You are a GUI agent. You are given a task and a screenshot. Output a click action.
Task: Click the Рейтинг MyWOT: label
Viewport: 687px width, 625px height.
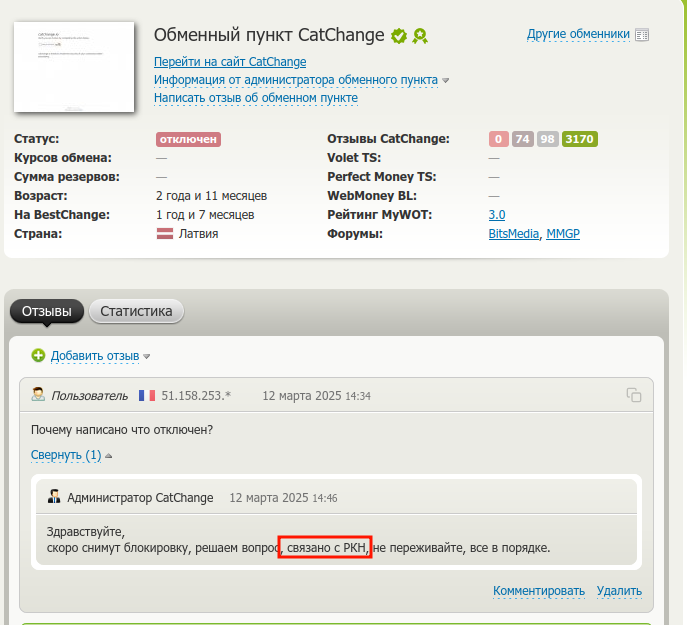point(379,215)
